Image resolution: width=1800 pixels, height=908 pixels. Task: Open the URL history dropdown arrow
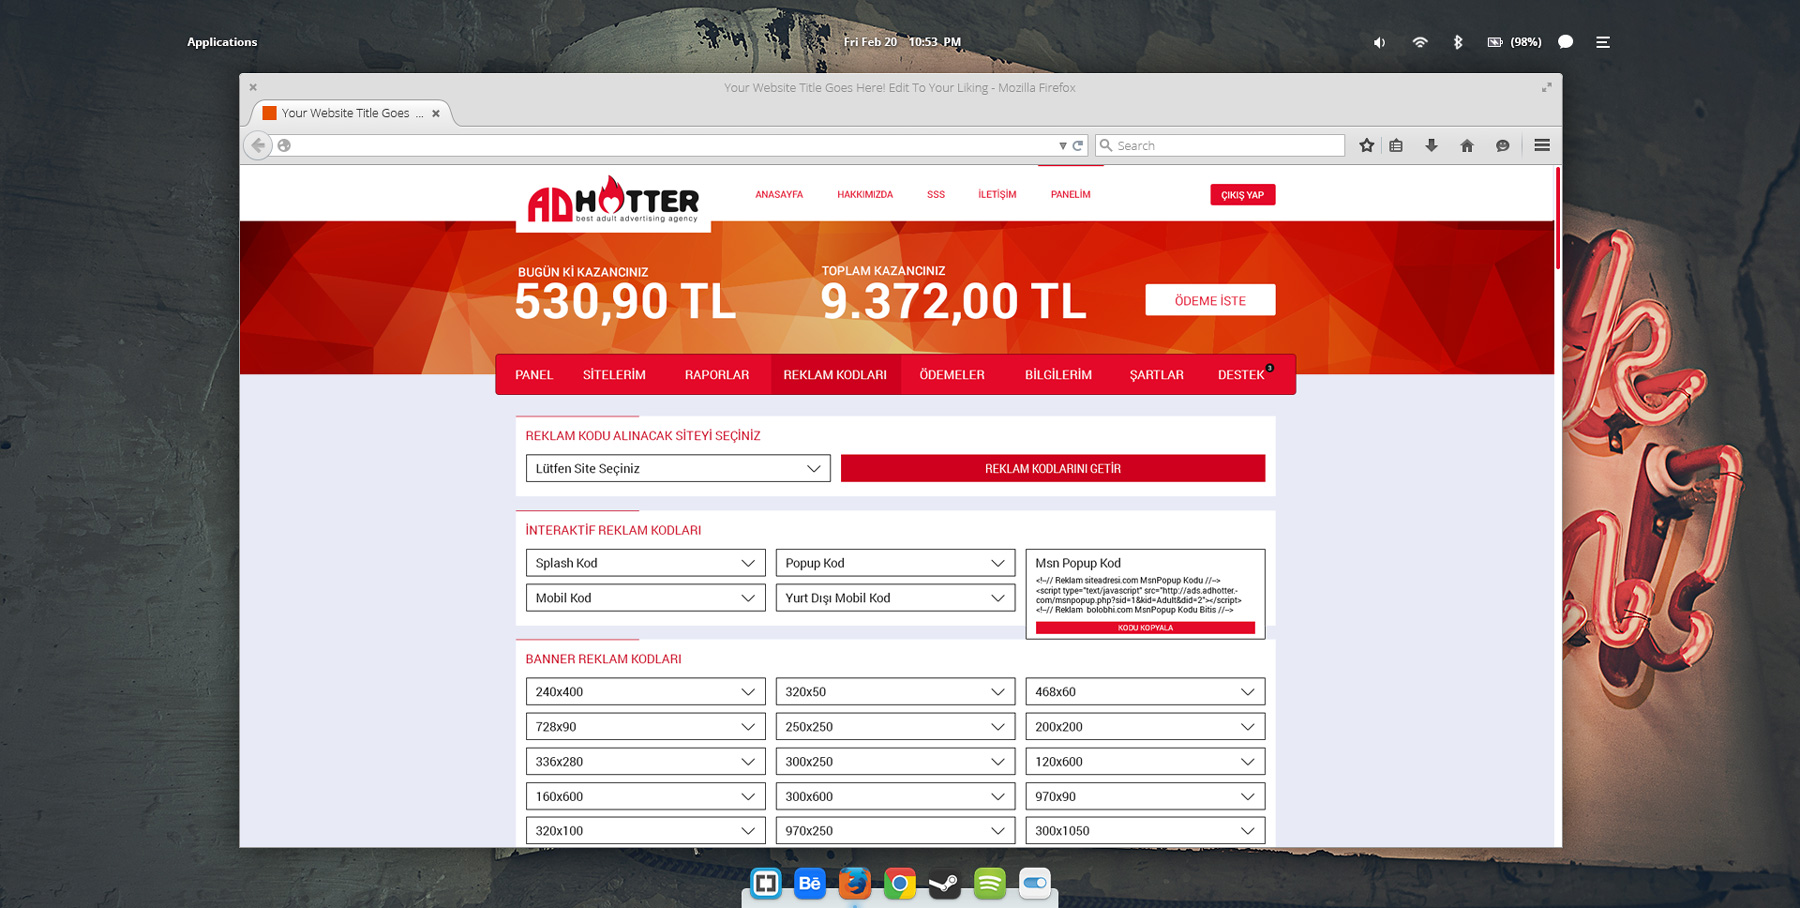[1062, 145]
